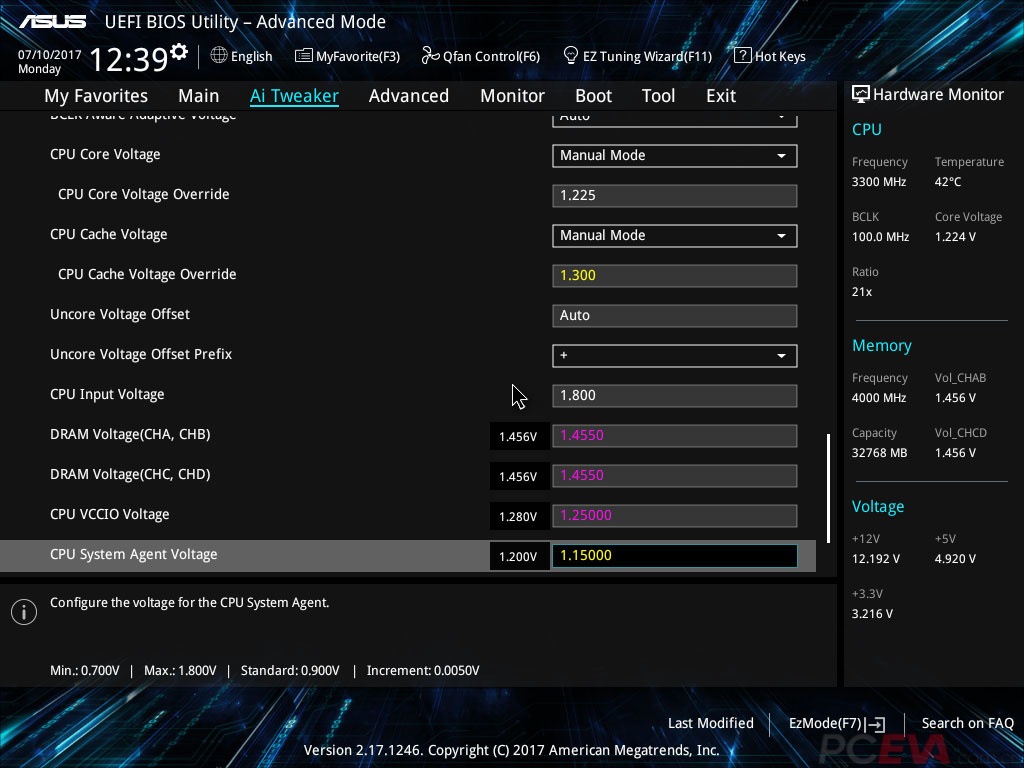This screenshot has width=1024, height=768.
Task: Expand the Uncore Voltage Offset Prefix dropdown
Action: [675, 356]
